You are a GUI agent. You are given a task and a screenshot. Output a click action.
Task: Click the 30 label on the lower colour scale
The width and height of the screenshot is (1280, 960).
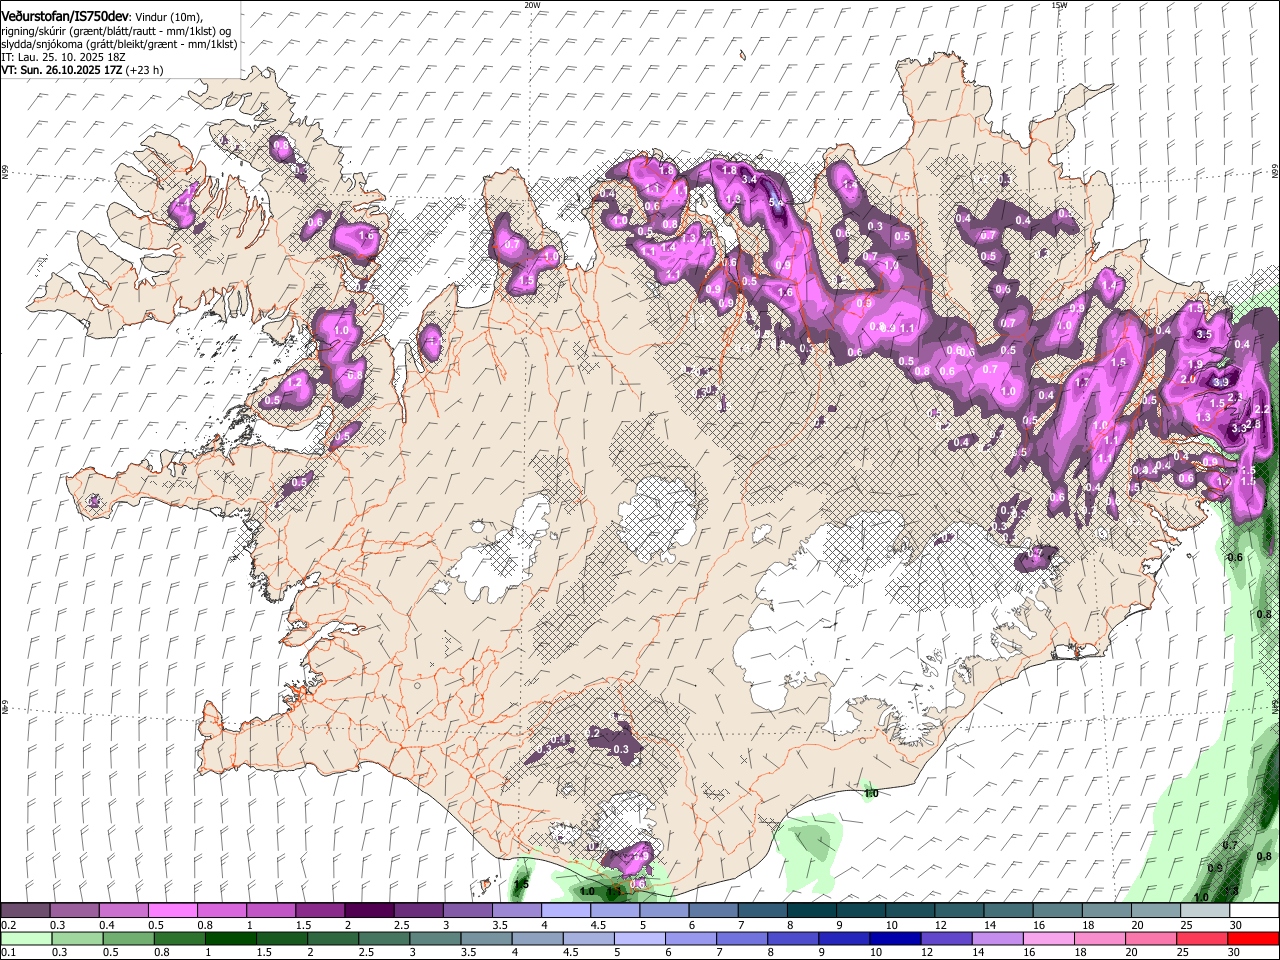pos(1236,952)
